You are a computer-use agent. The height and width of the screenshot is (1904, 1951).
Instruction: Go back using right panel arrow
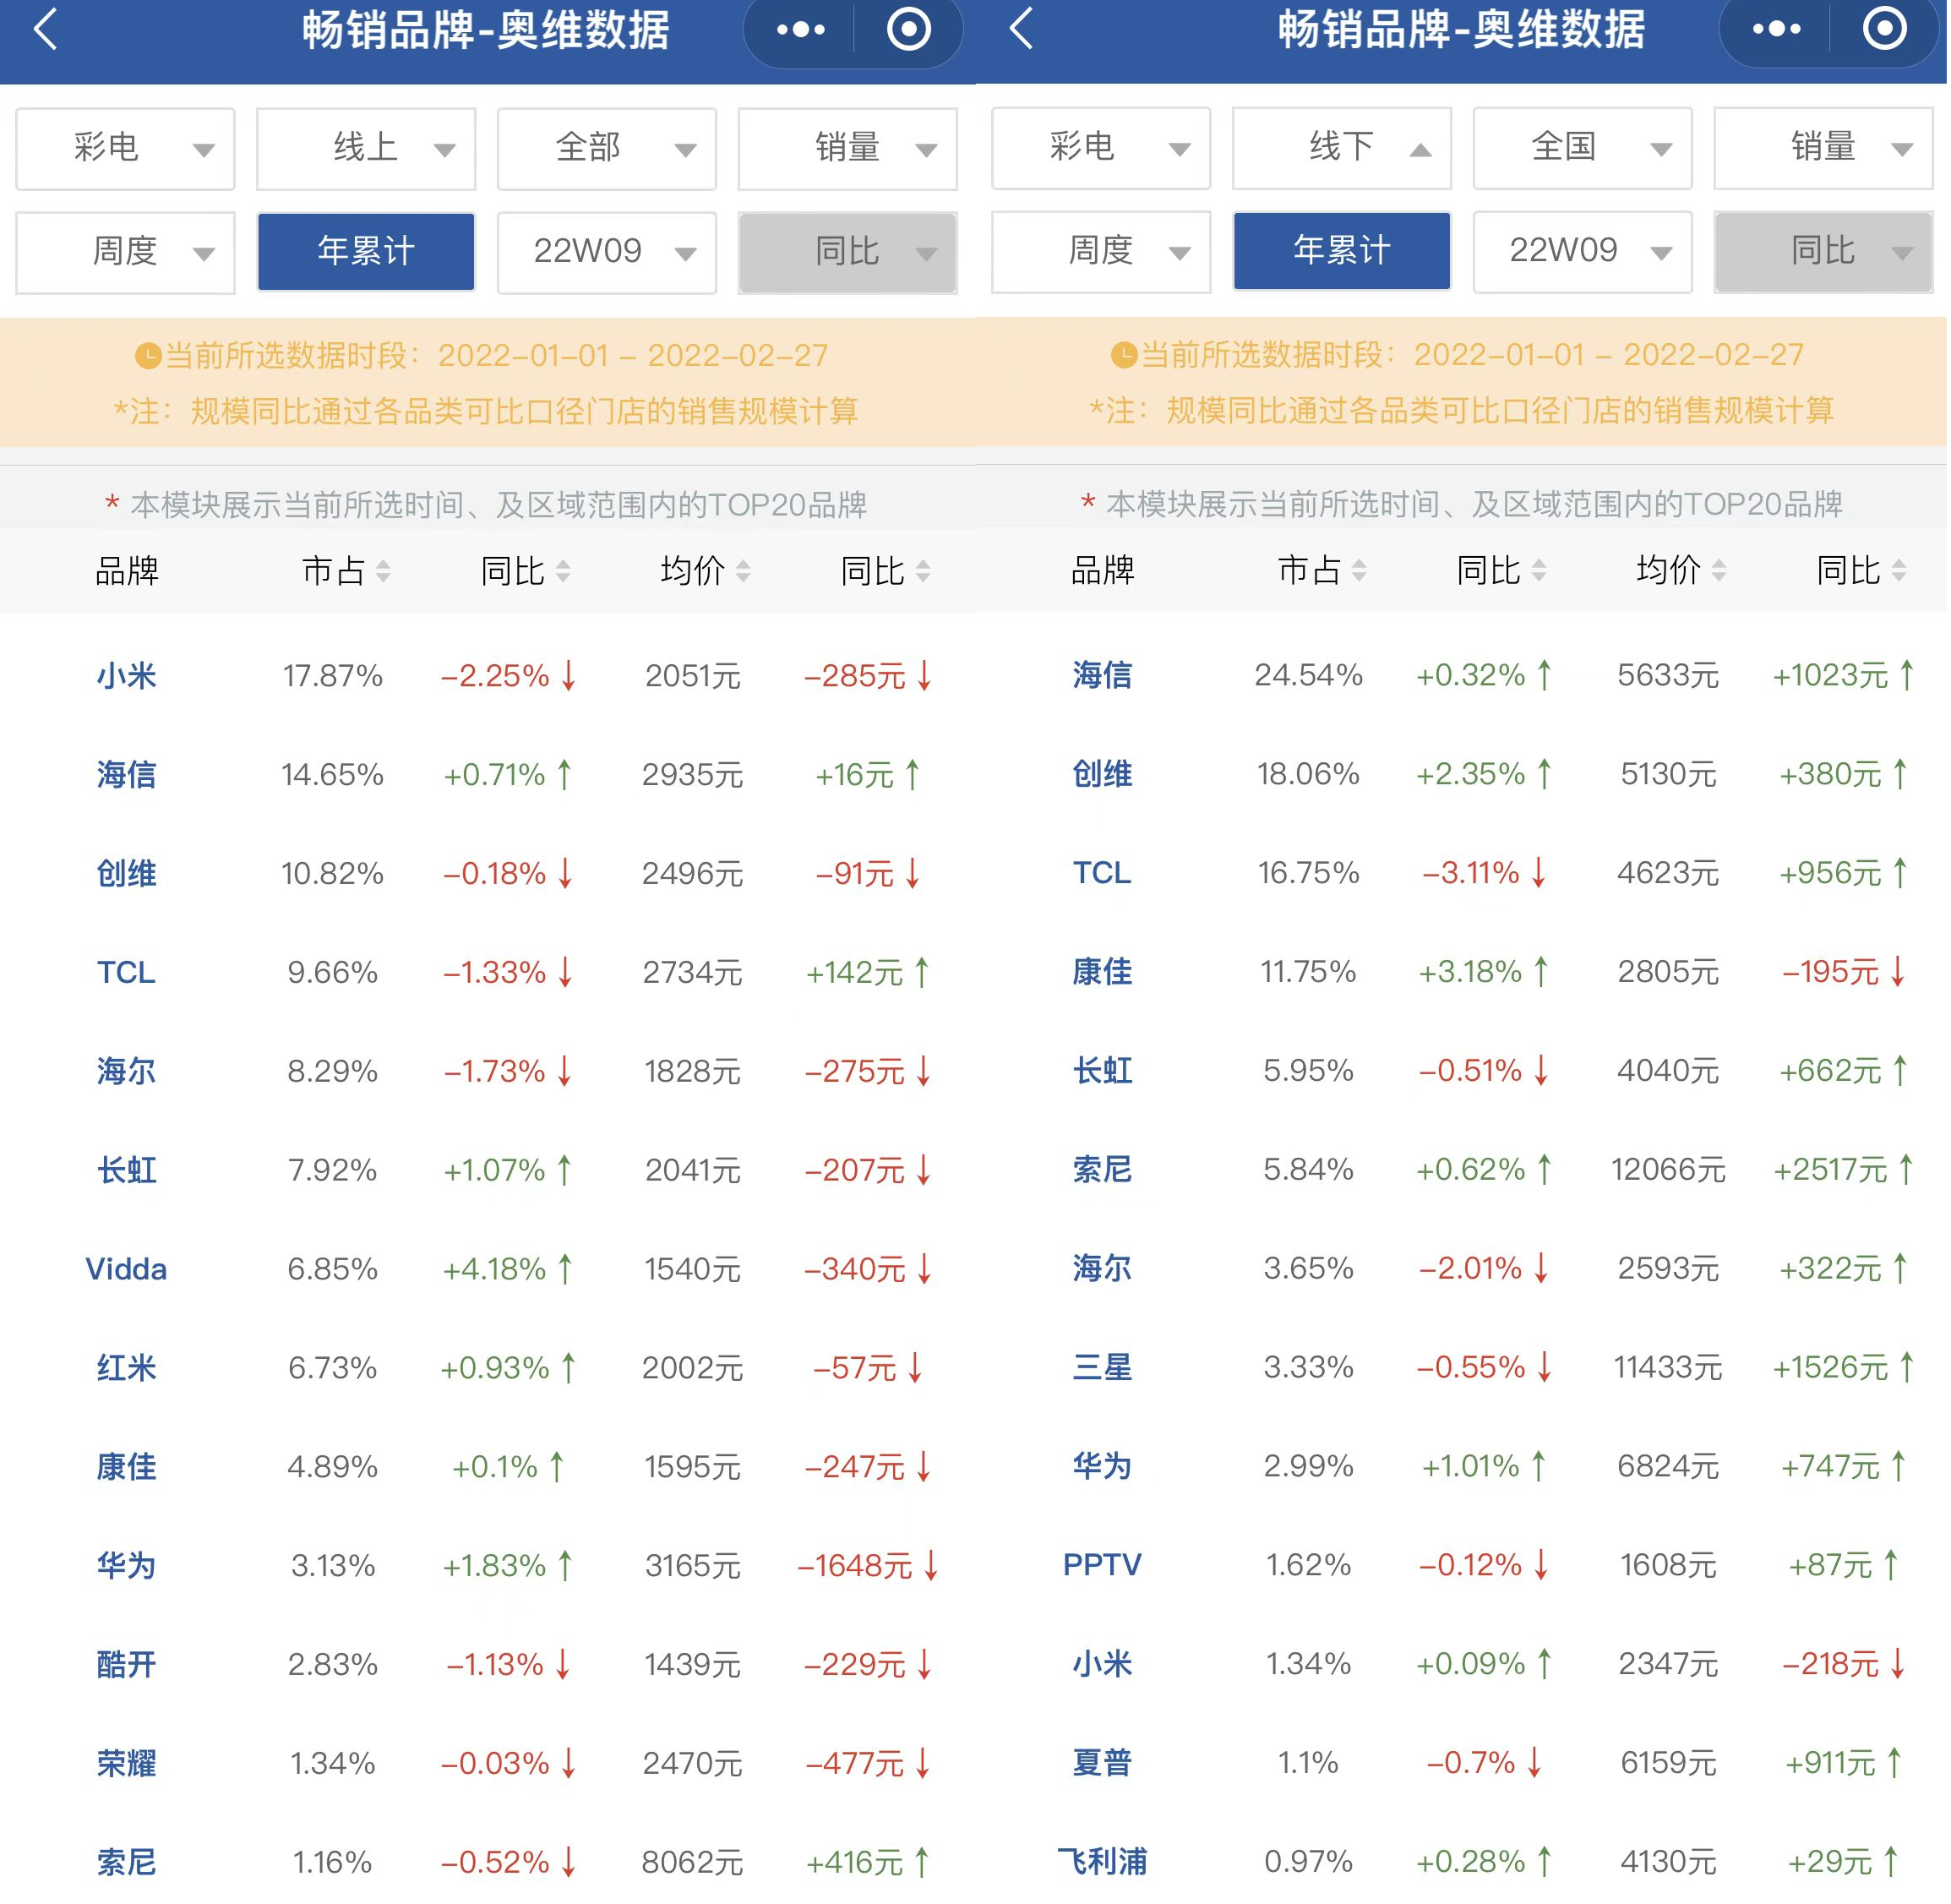[x=1022, y=29]
